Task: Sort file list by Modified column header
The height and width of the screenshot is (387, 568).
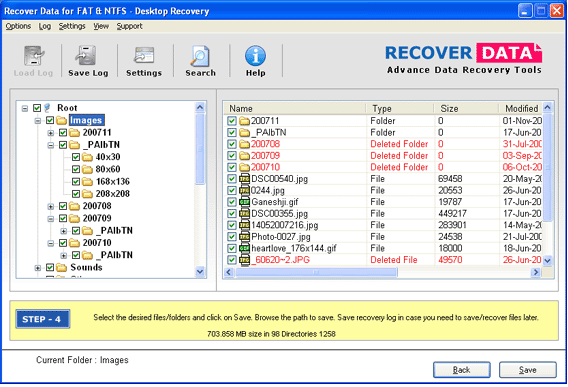Action: point(521,108)
